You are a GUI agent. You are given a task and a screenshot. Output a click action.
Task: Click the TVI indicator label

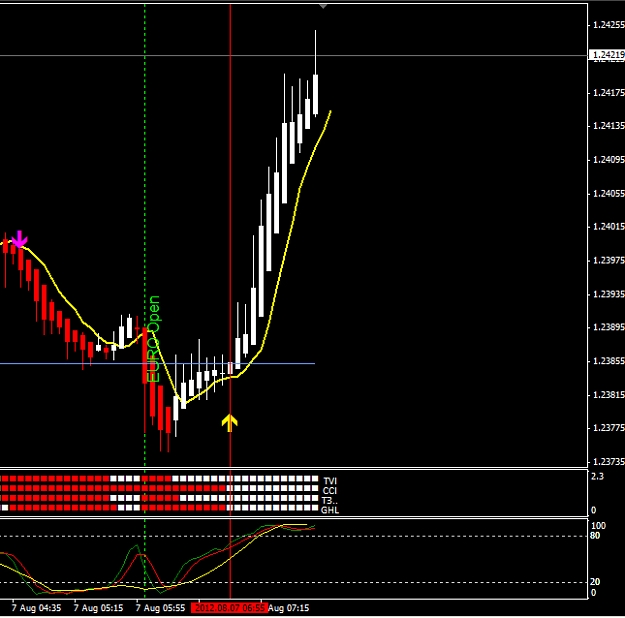click(x=330, y=481)
